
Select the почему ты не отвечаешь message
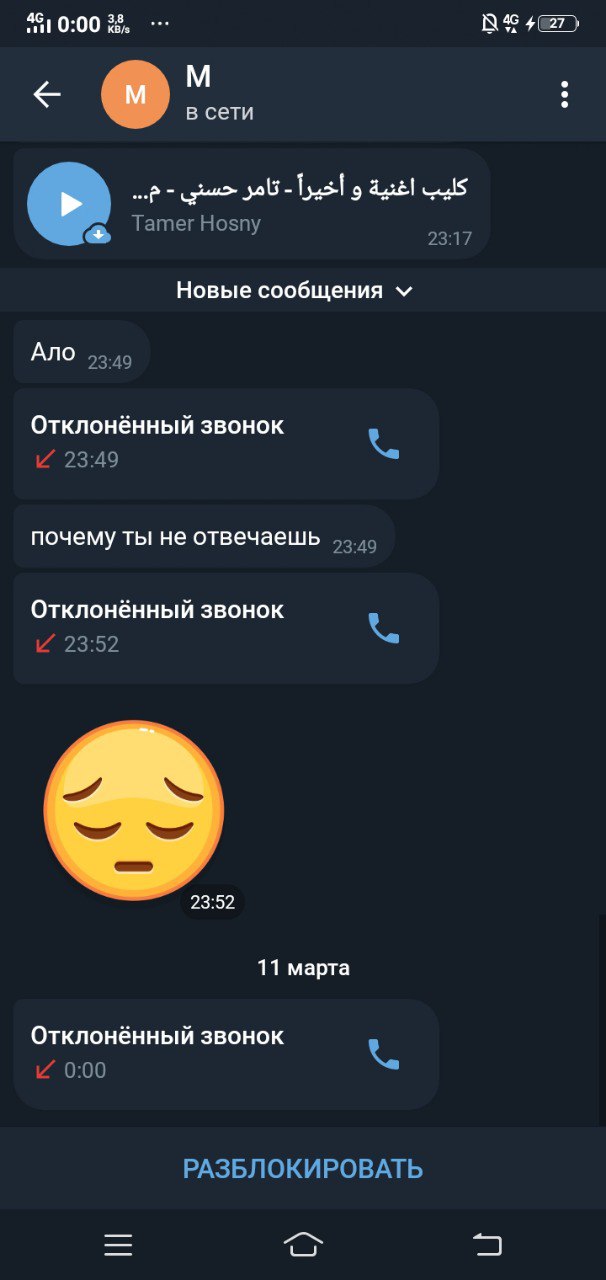[x=204, y=538]
